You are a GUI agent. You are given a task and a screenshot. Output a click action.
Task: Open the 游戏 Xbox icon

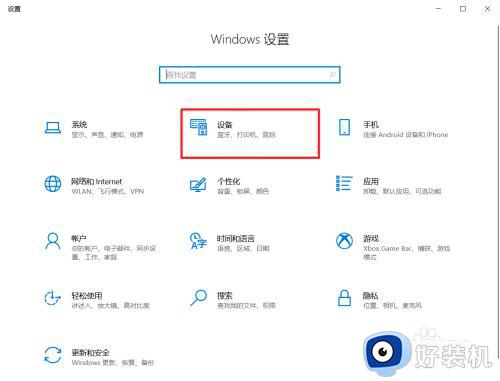[344, 241]
